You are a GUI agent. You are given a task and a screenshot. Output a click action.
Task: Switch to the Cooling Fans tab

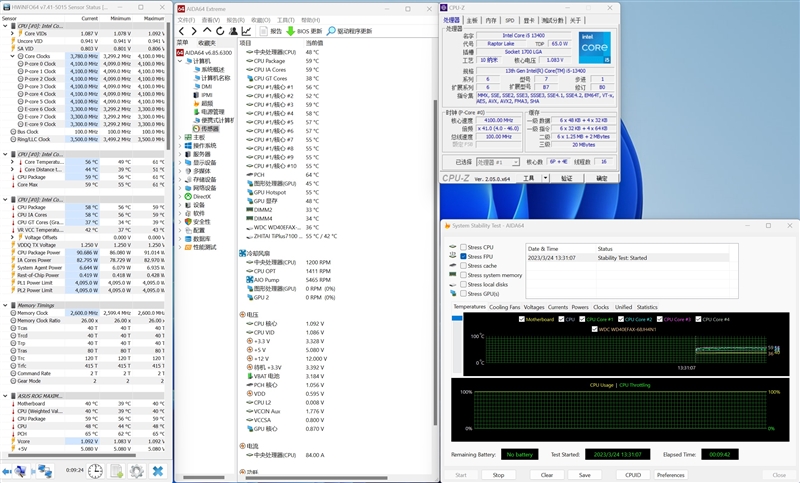point(505,307)
